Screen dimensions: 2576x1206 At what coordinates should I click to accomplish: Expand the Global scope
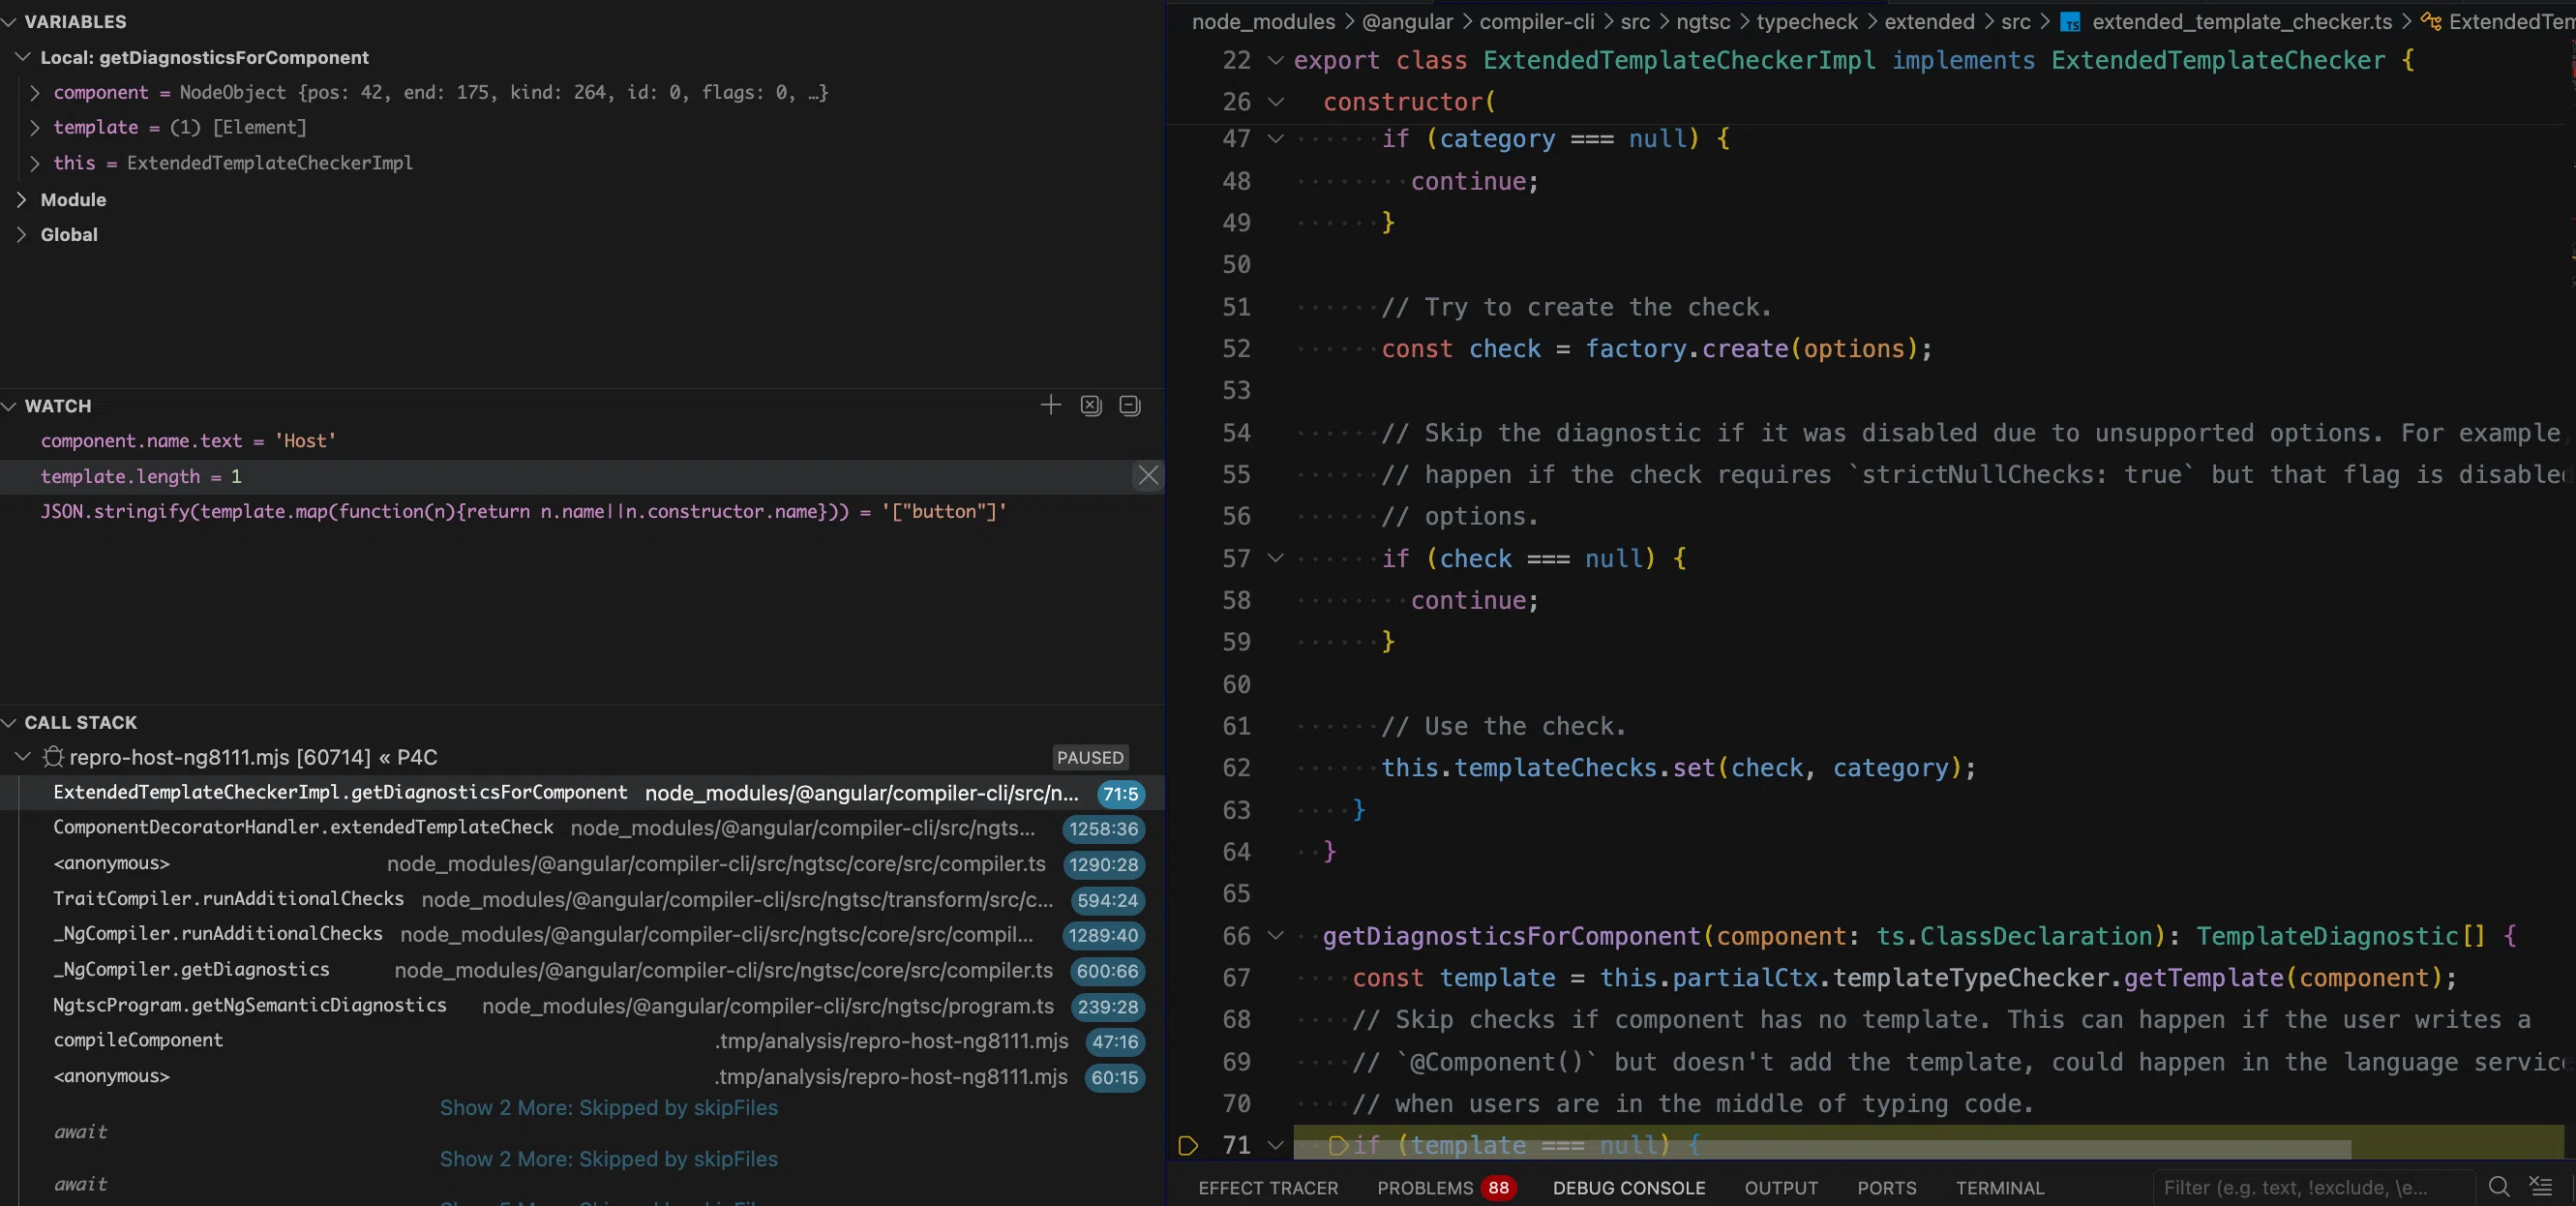pyautogui.click(x=22, y=234)
